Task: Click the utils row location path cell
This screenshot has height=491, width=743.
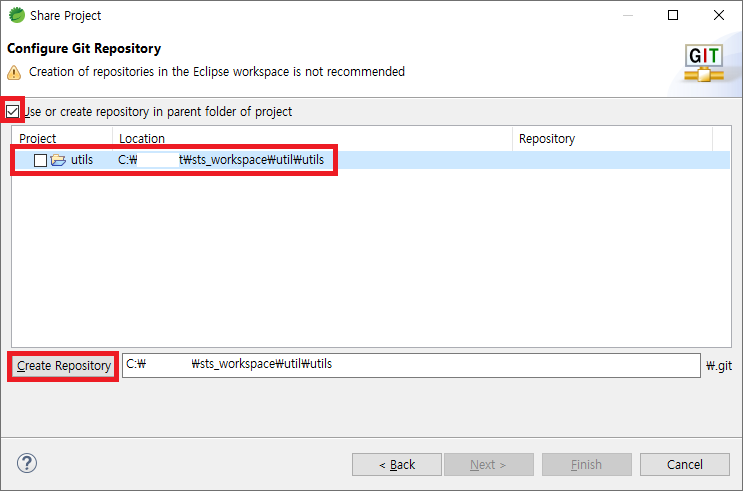Action: point(221,160)
